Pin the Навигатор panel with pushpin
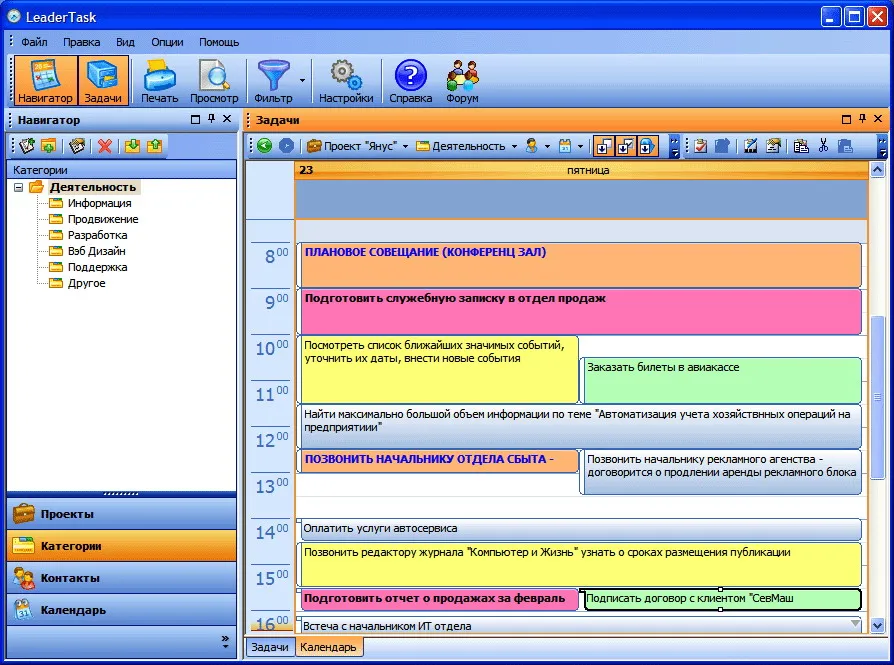 [x=211, y=120]
